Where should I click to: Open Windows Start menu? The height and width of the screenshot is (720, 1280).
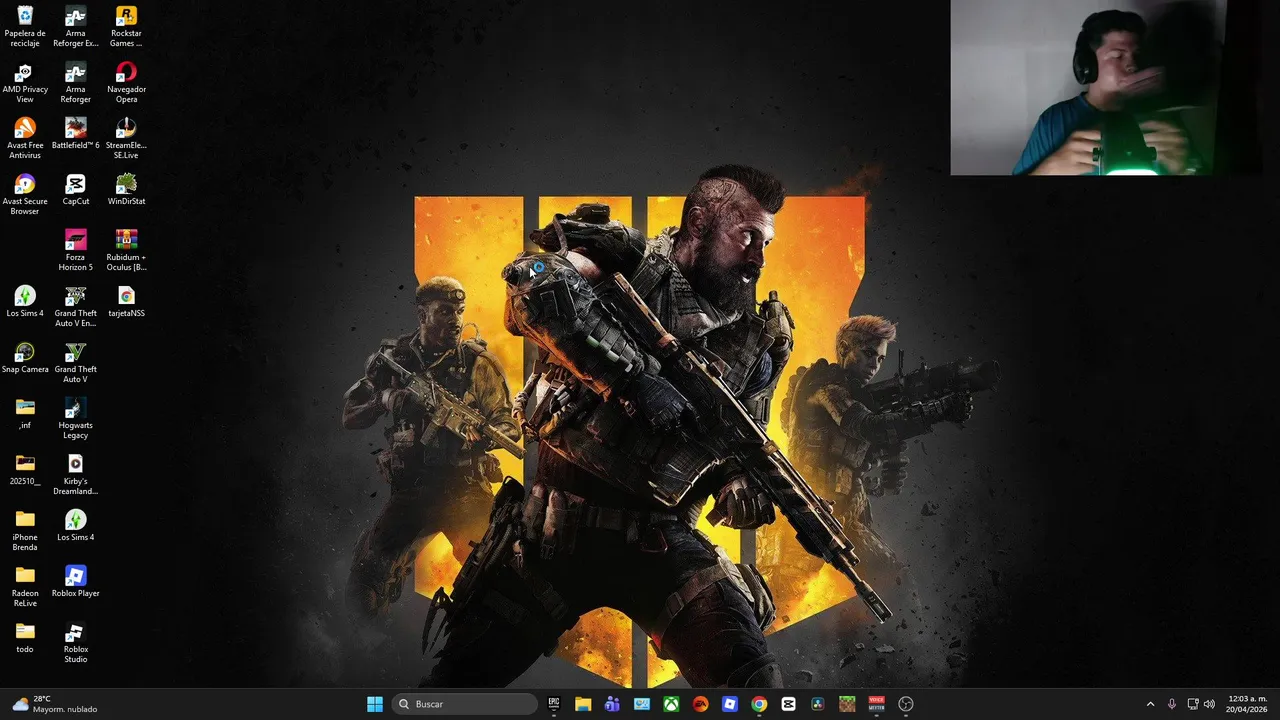(375, 704)
